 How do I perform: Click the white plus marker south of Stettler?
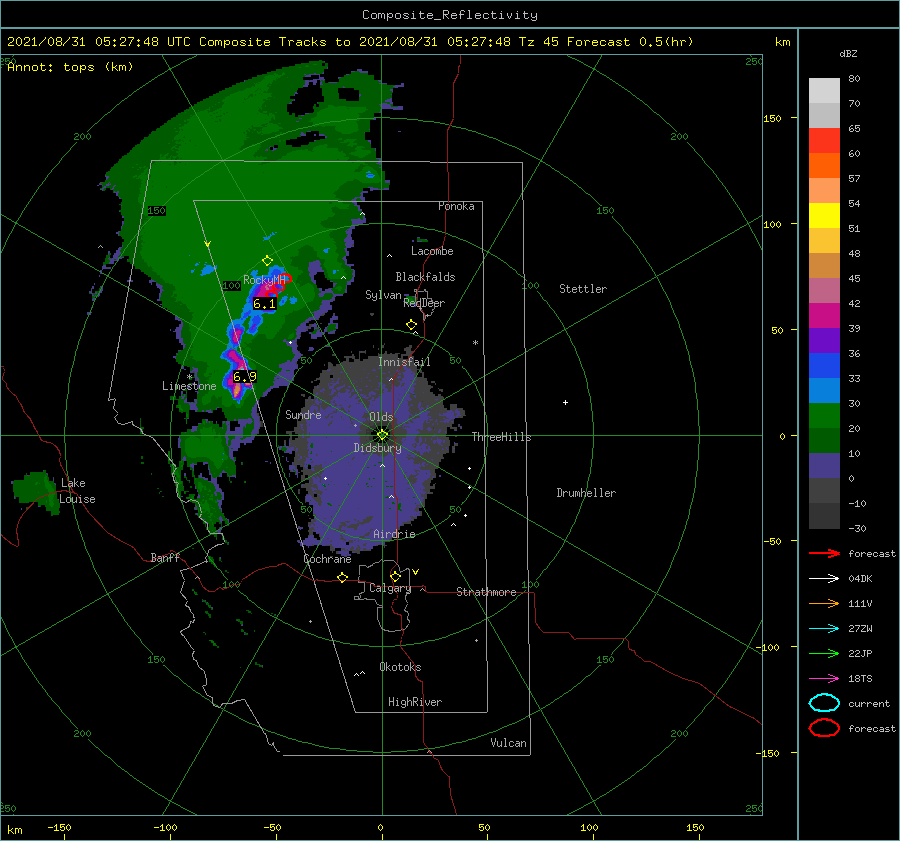tap(565, 402)
